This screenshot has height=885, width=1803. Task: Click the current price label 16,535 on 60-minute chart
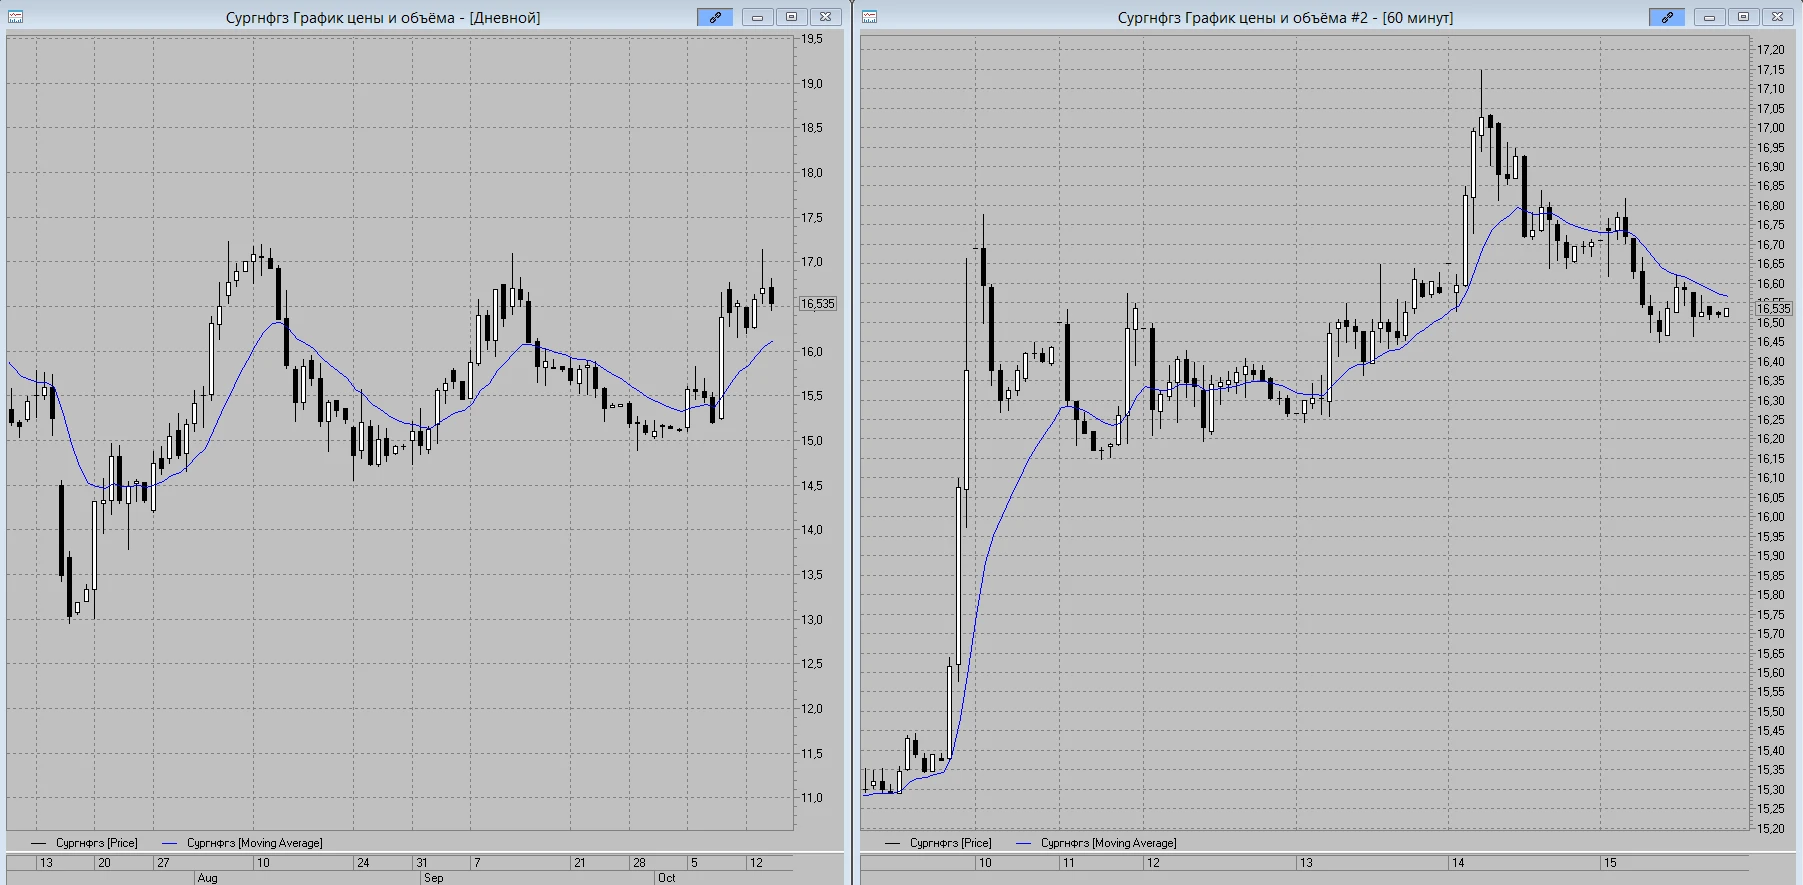click(1773, 309)
